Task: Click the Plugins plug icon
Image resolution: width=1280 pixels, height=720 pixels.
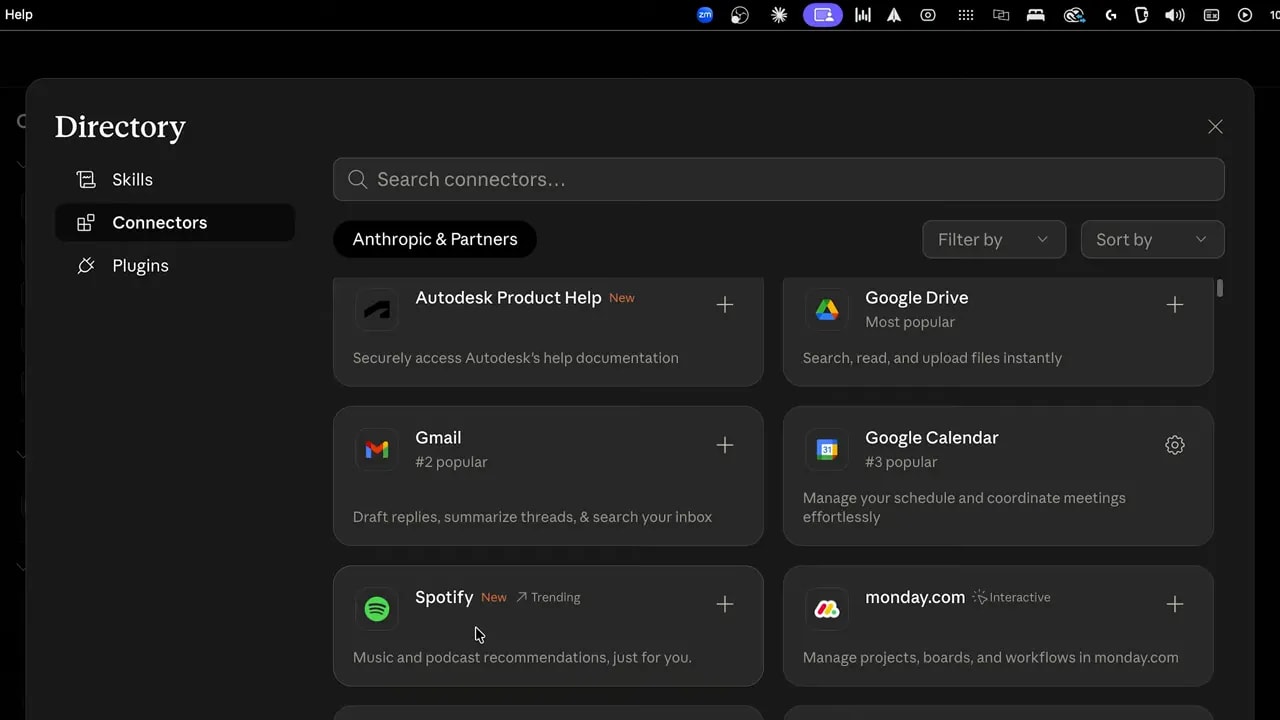Action: coord(86,266)
